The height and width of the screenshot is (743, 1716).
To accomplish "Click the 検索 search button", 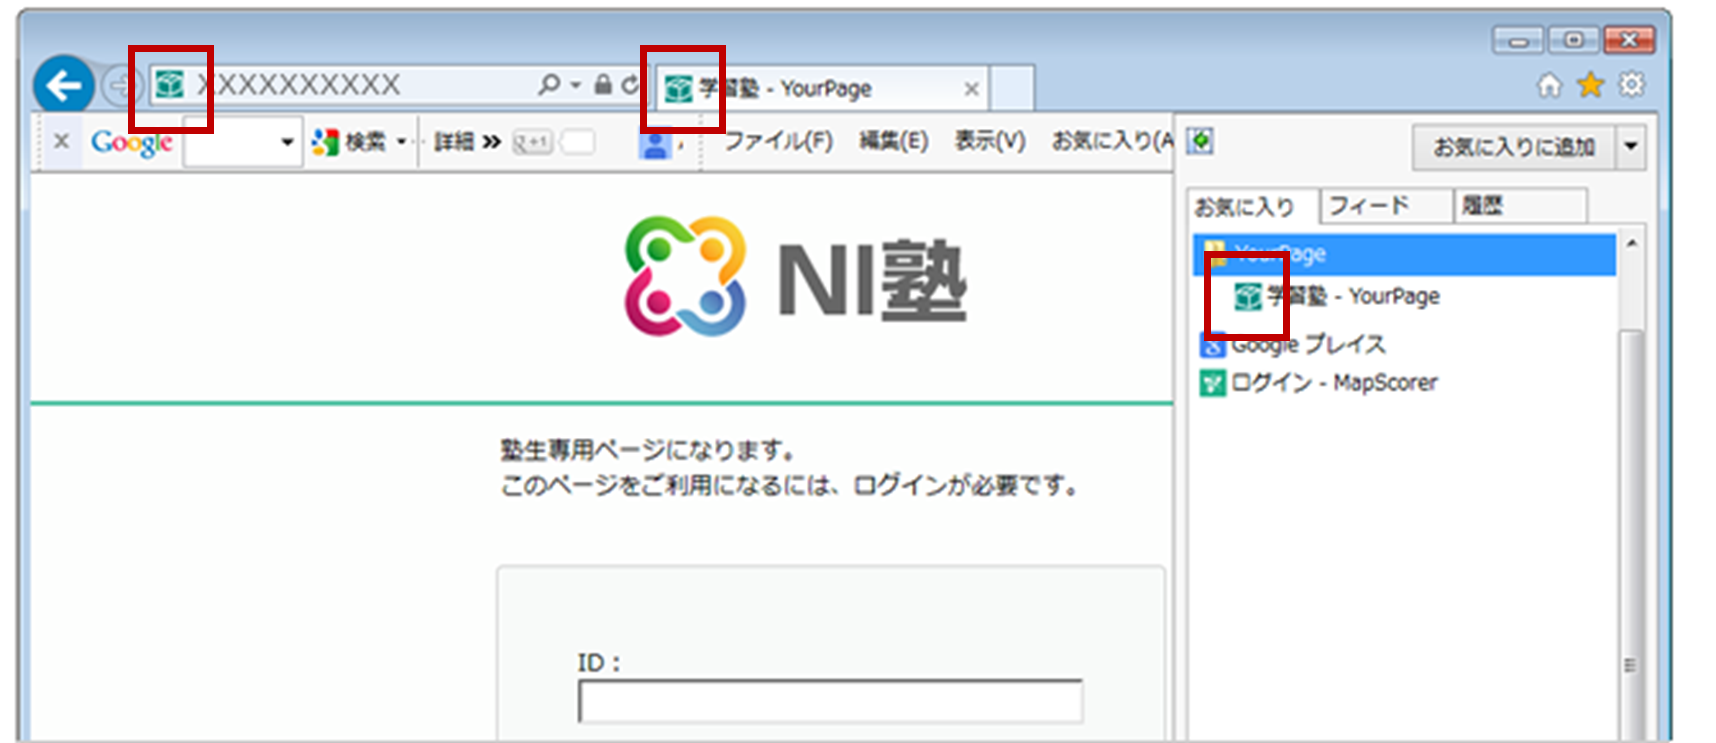I will click(349, 142).
